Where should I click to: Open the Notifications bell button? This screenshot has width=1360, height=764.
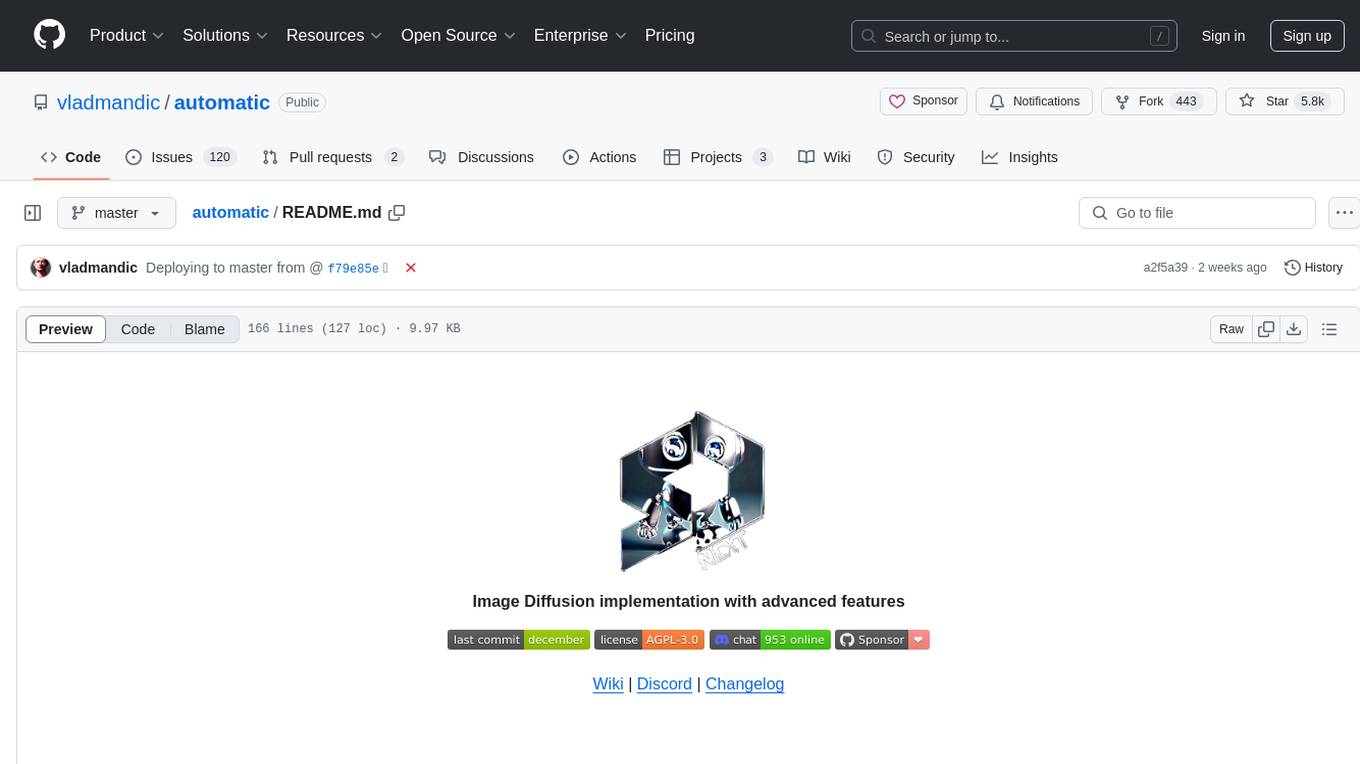[x=1034, y=101]
